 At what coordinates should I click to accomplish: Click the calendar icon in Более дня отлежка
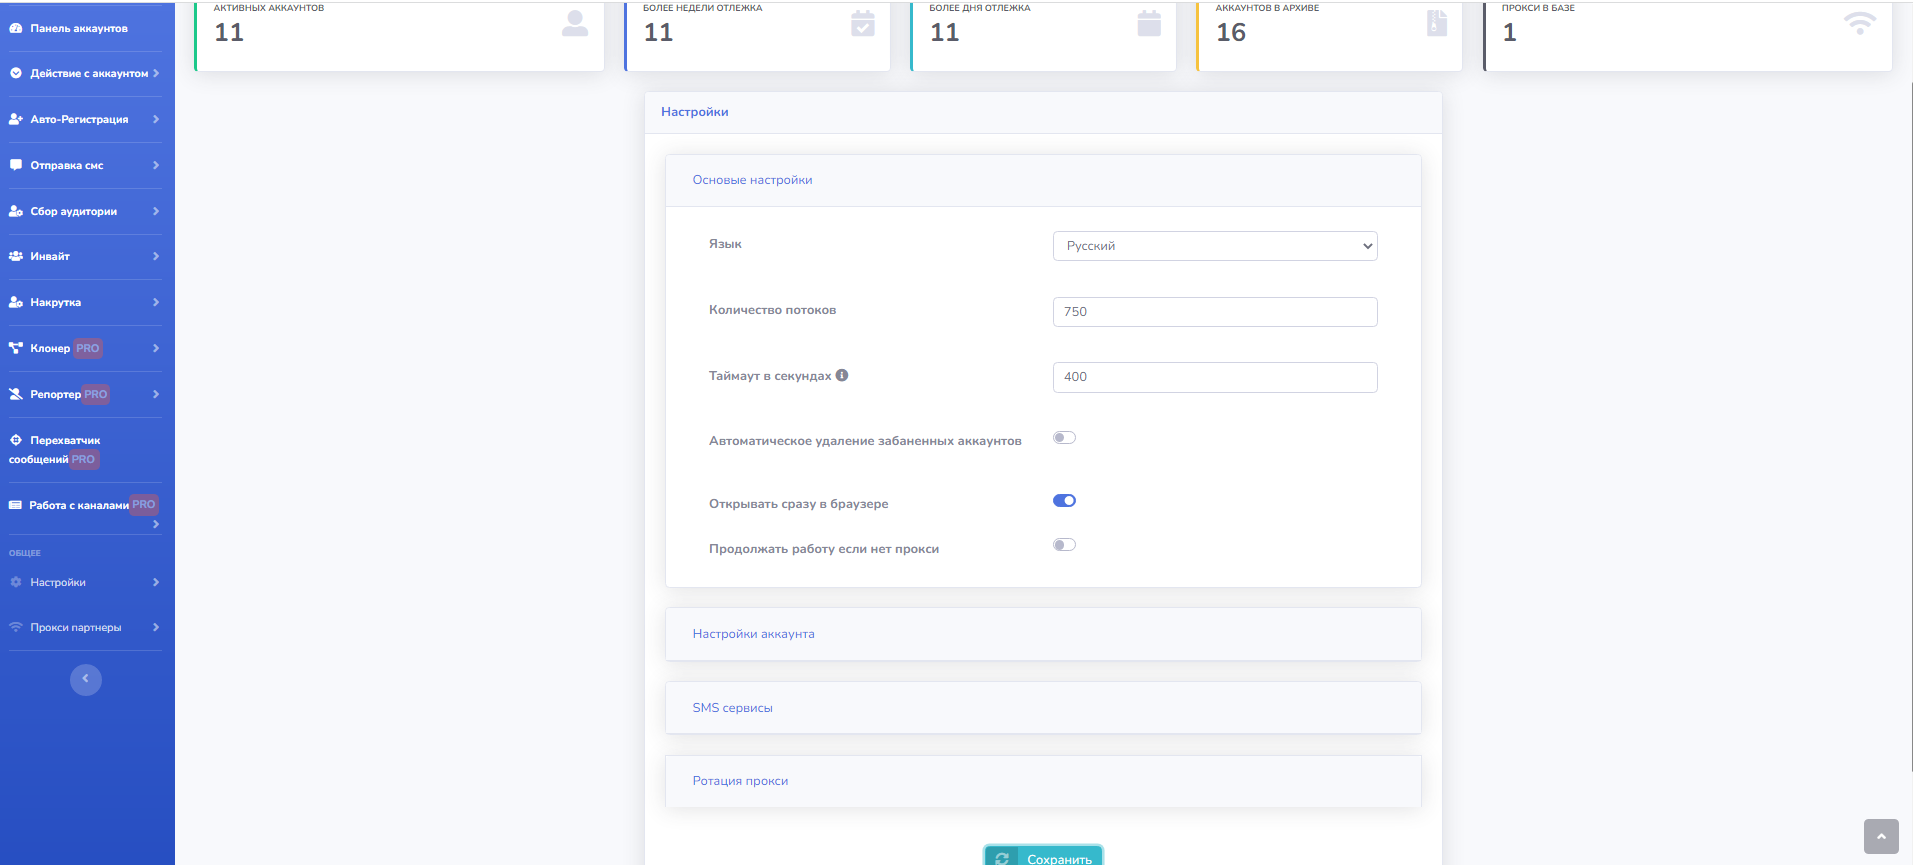coord(1149,24)
